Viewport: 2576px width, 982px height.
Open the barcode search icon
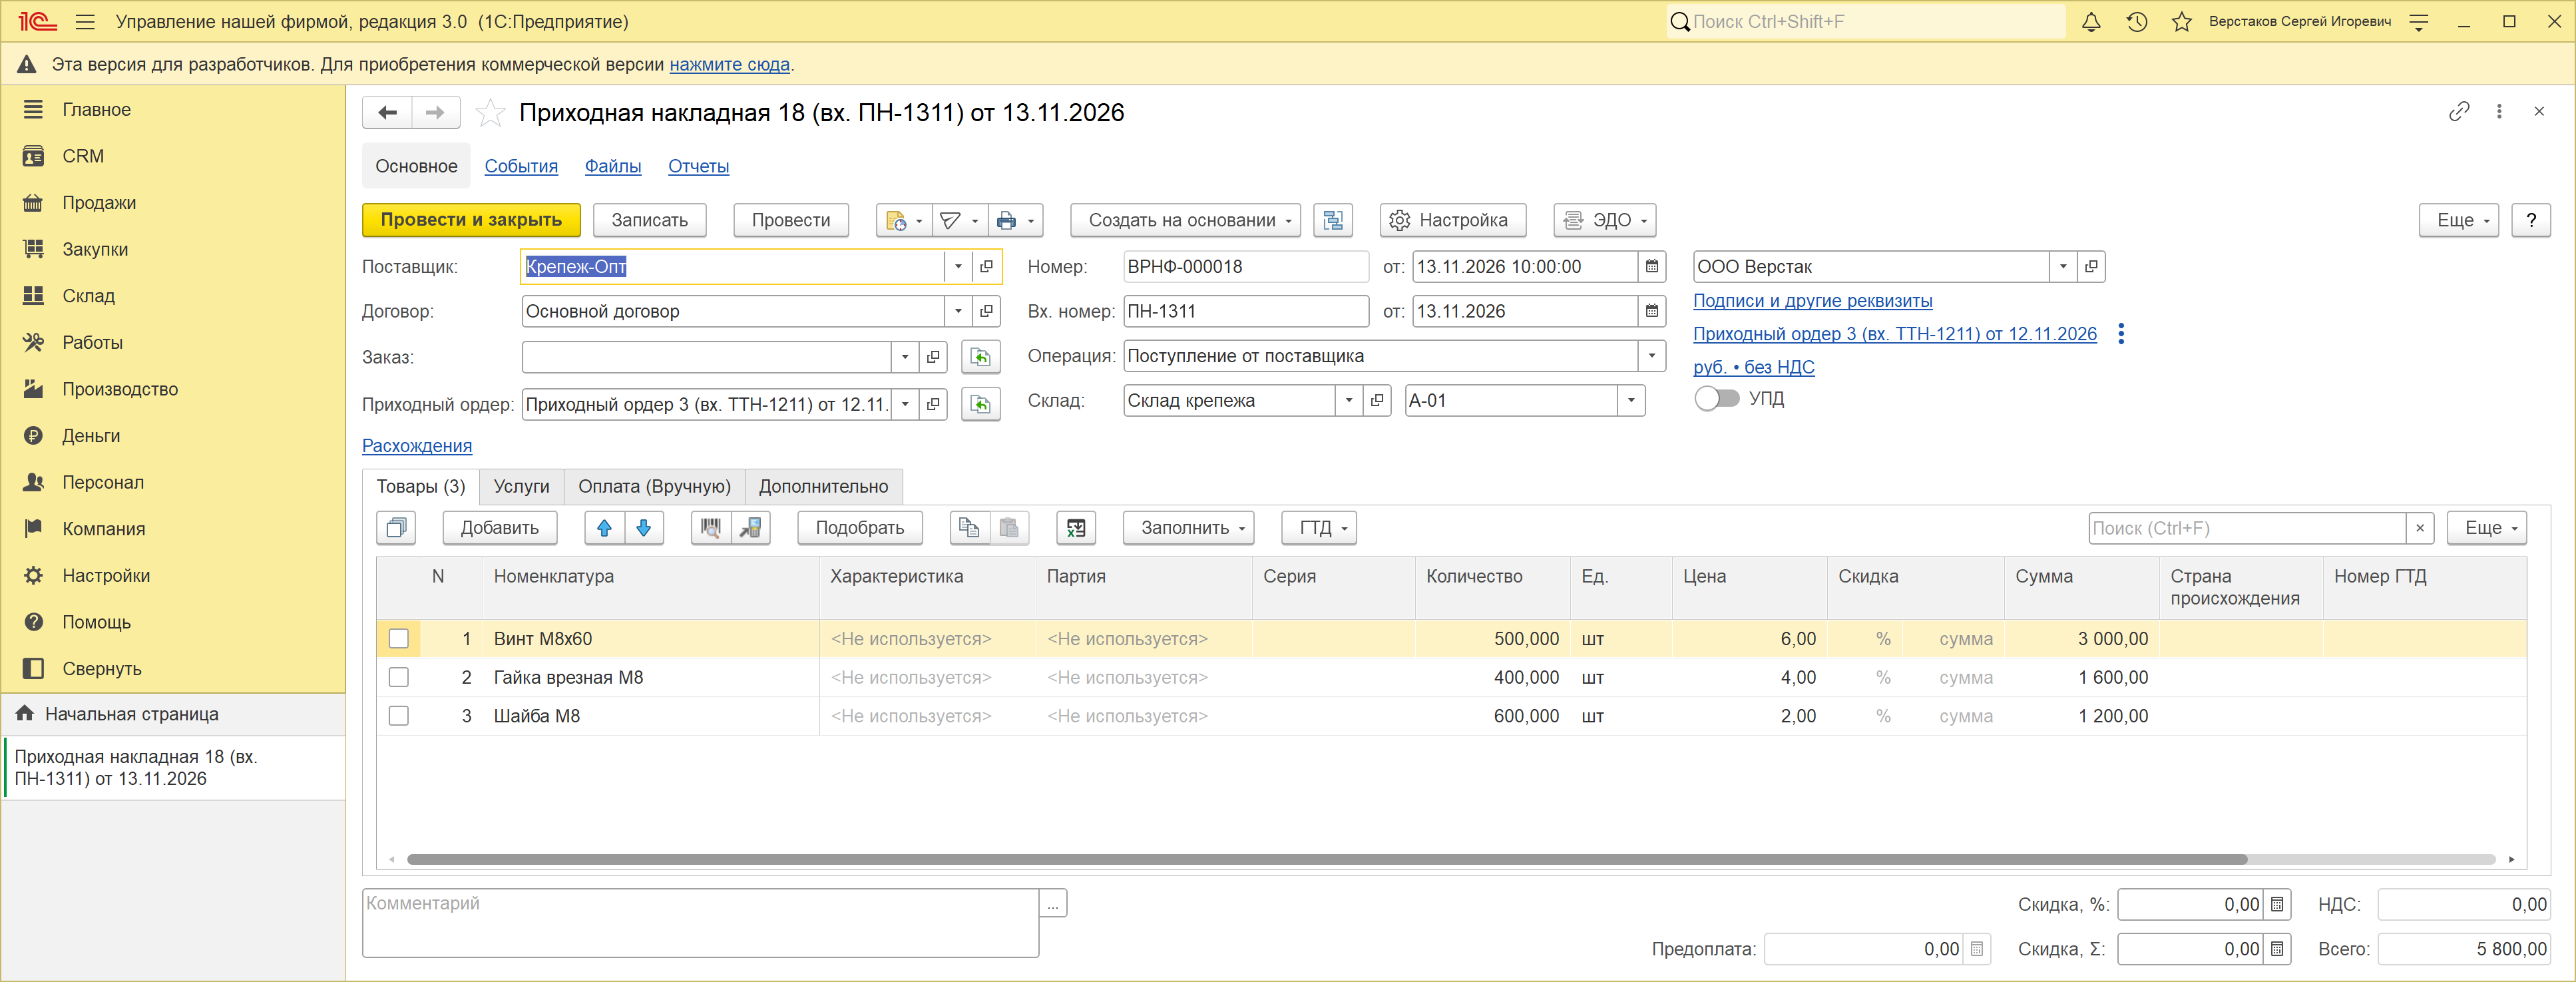[x=711, y=528]
